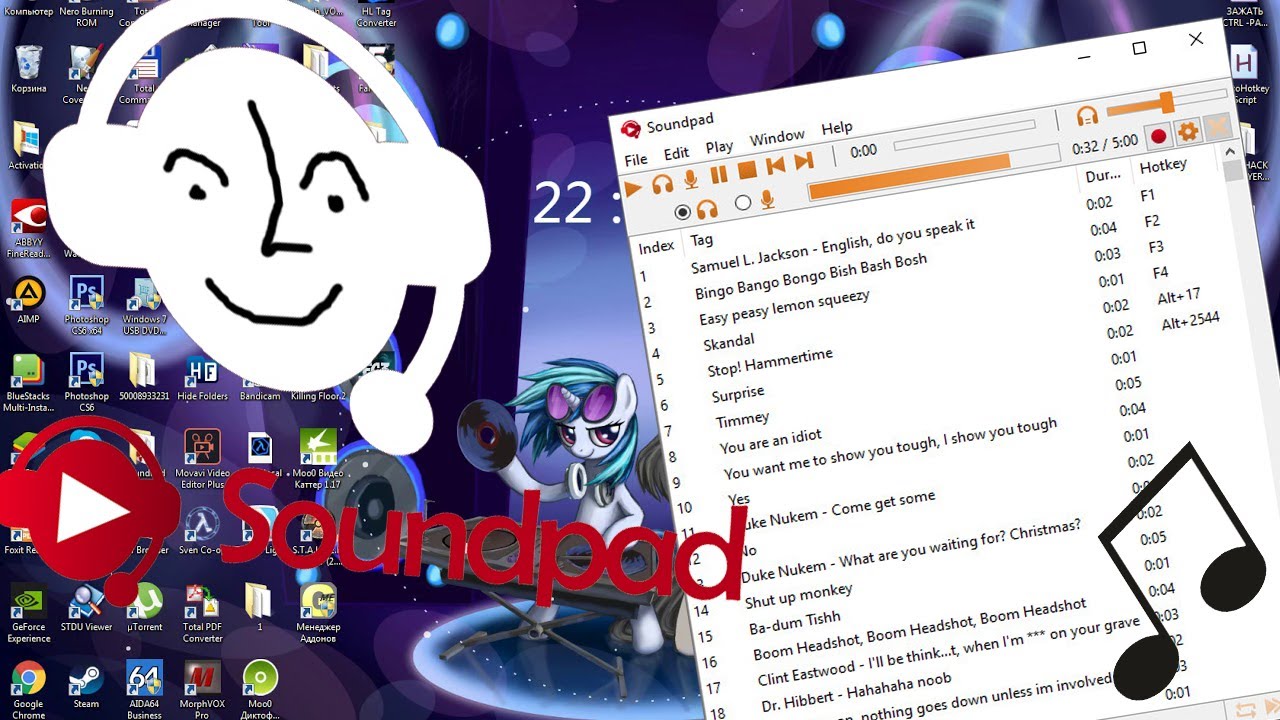The width and height of the screenshot is (1280, 720).
Task: Select the microphone output radio button
Action: point(742,203)
